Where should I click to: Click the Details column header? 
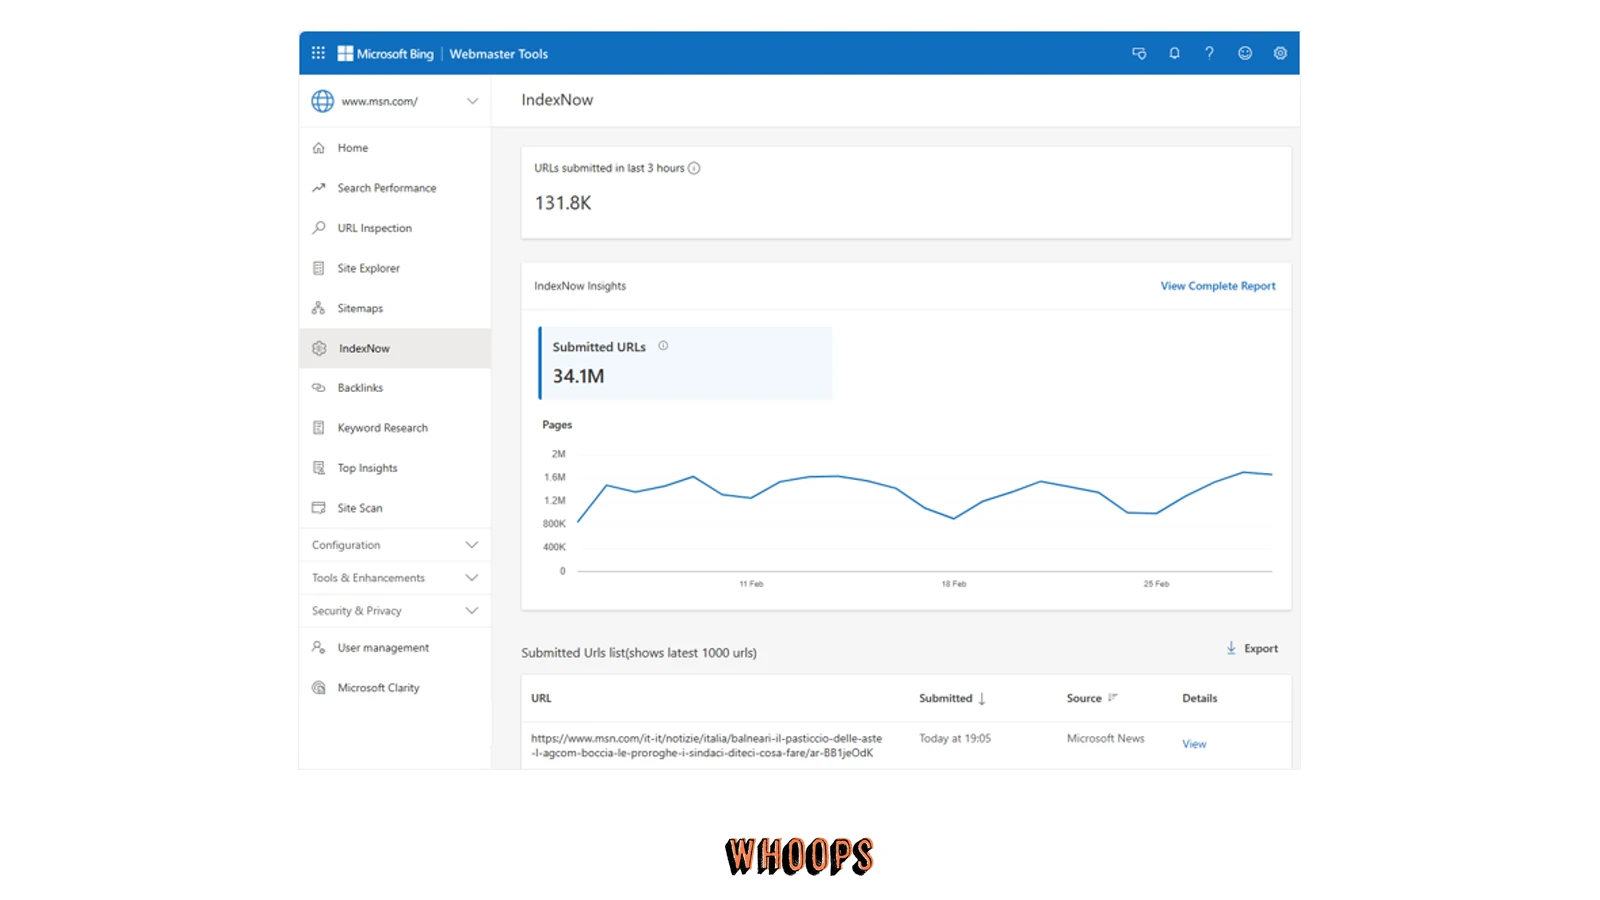pyautogui.click(x=1199, y=698)
